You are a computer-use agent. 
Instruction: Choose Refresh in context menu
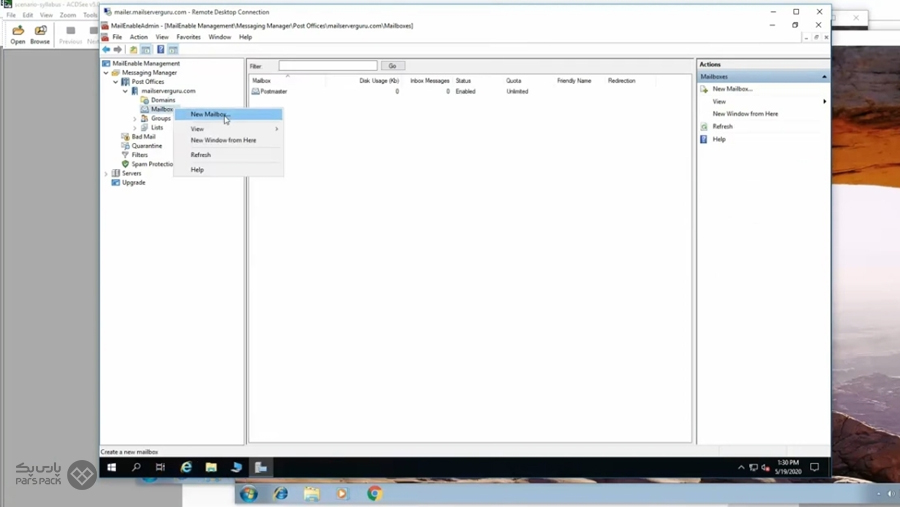tap(228, 155)
